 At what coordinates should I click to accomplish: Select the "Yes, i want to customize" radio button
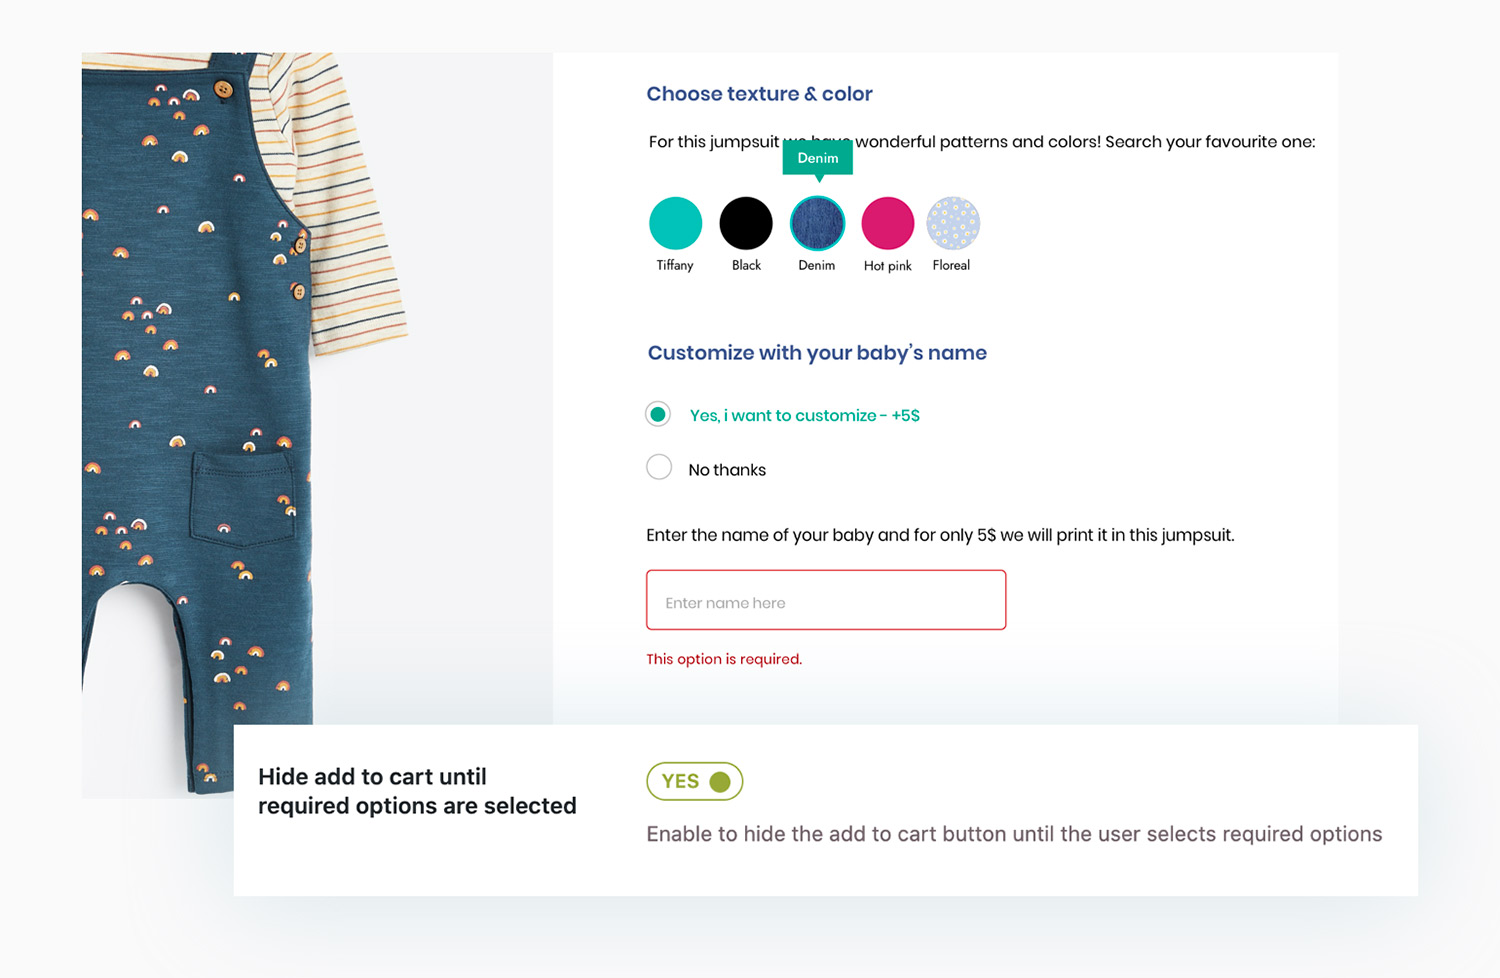click(x=658, y=414)
